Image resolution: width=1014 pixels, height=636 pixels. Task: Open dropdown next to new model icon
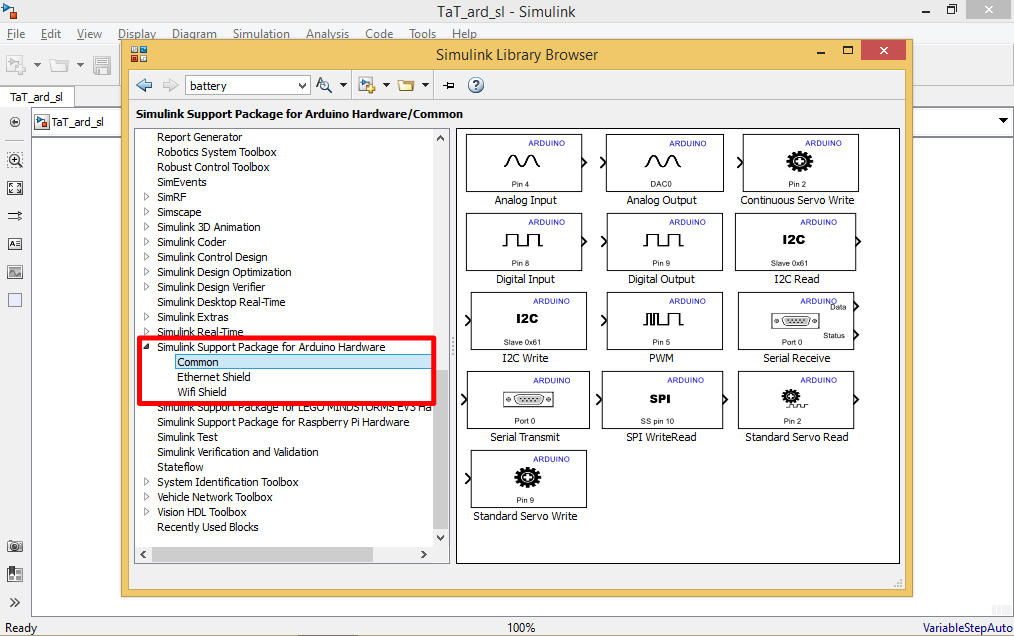click(x=386, y=85)
